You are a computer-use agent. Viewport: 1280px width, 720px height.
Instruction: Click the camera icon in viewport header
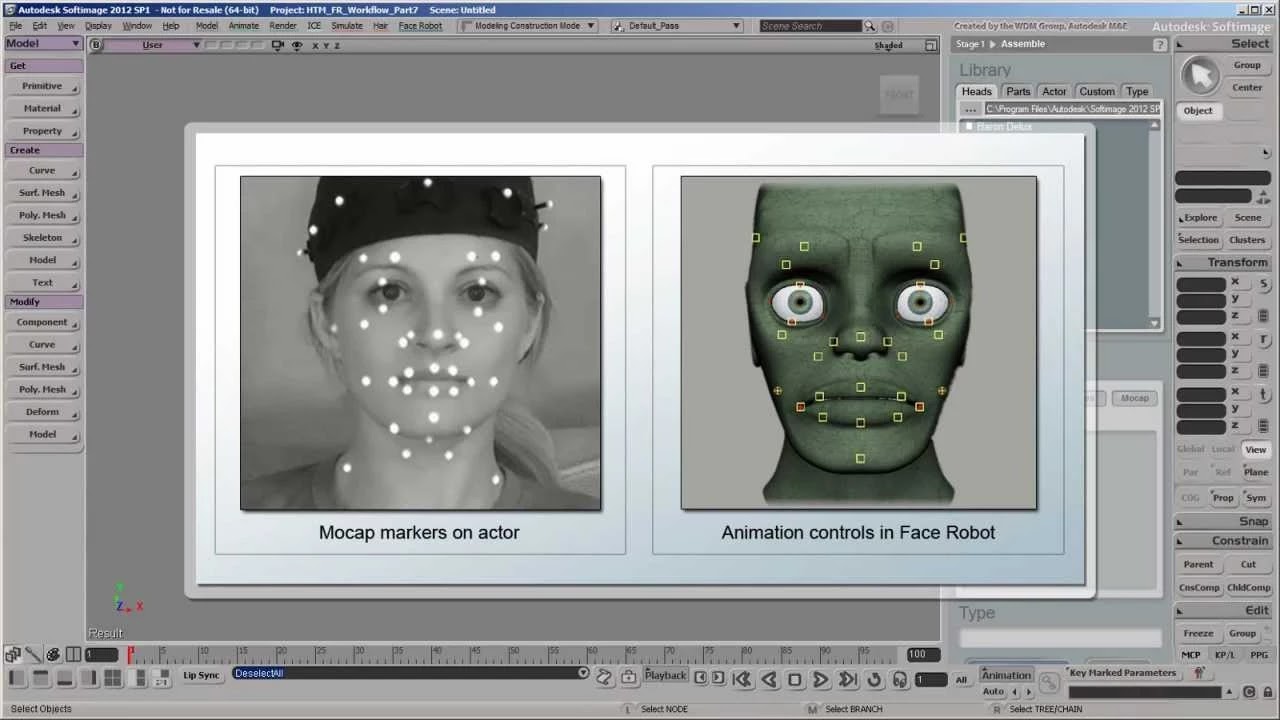pos(278,45)
